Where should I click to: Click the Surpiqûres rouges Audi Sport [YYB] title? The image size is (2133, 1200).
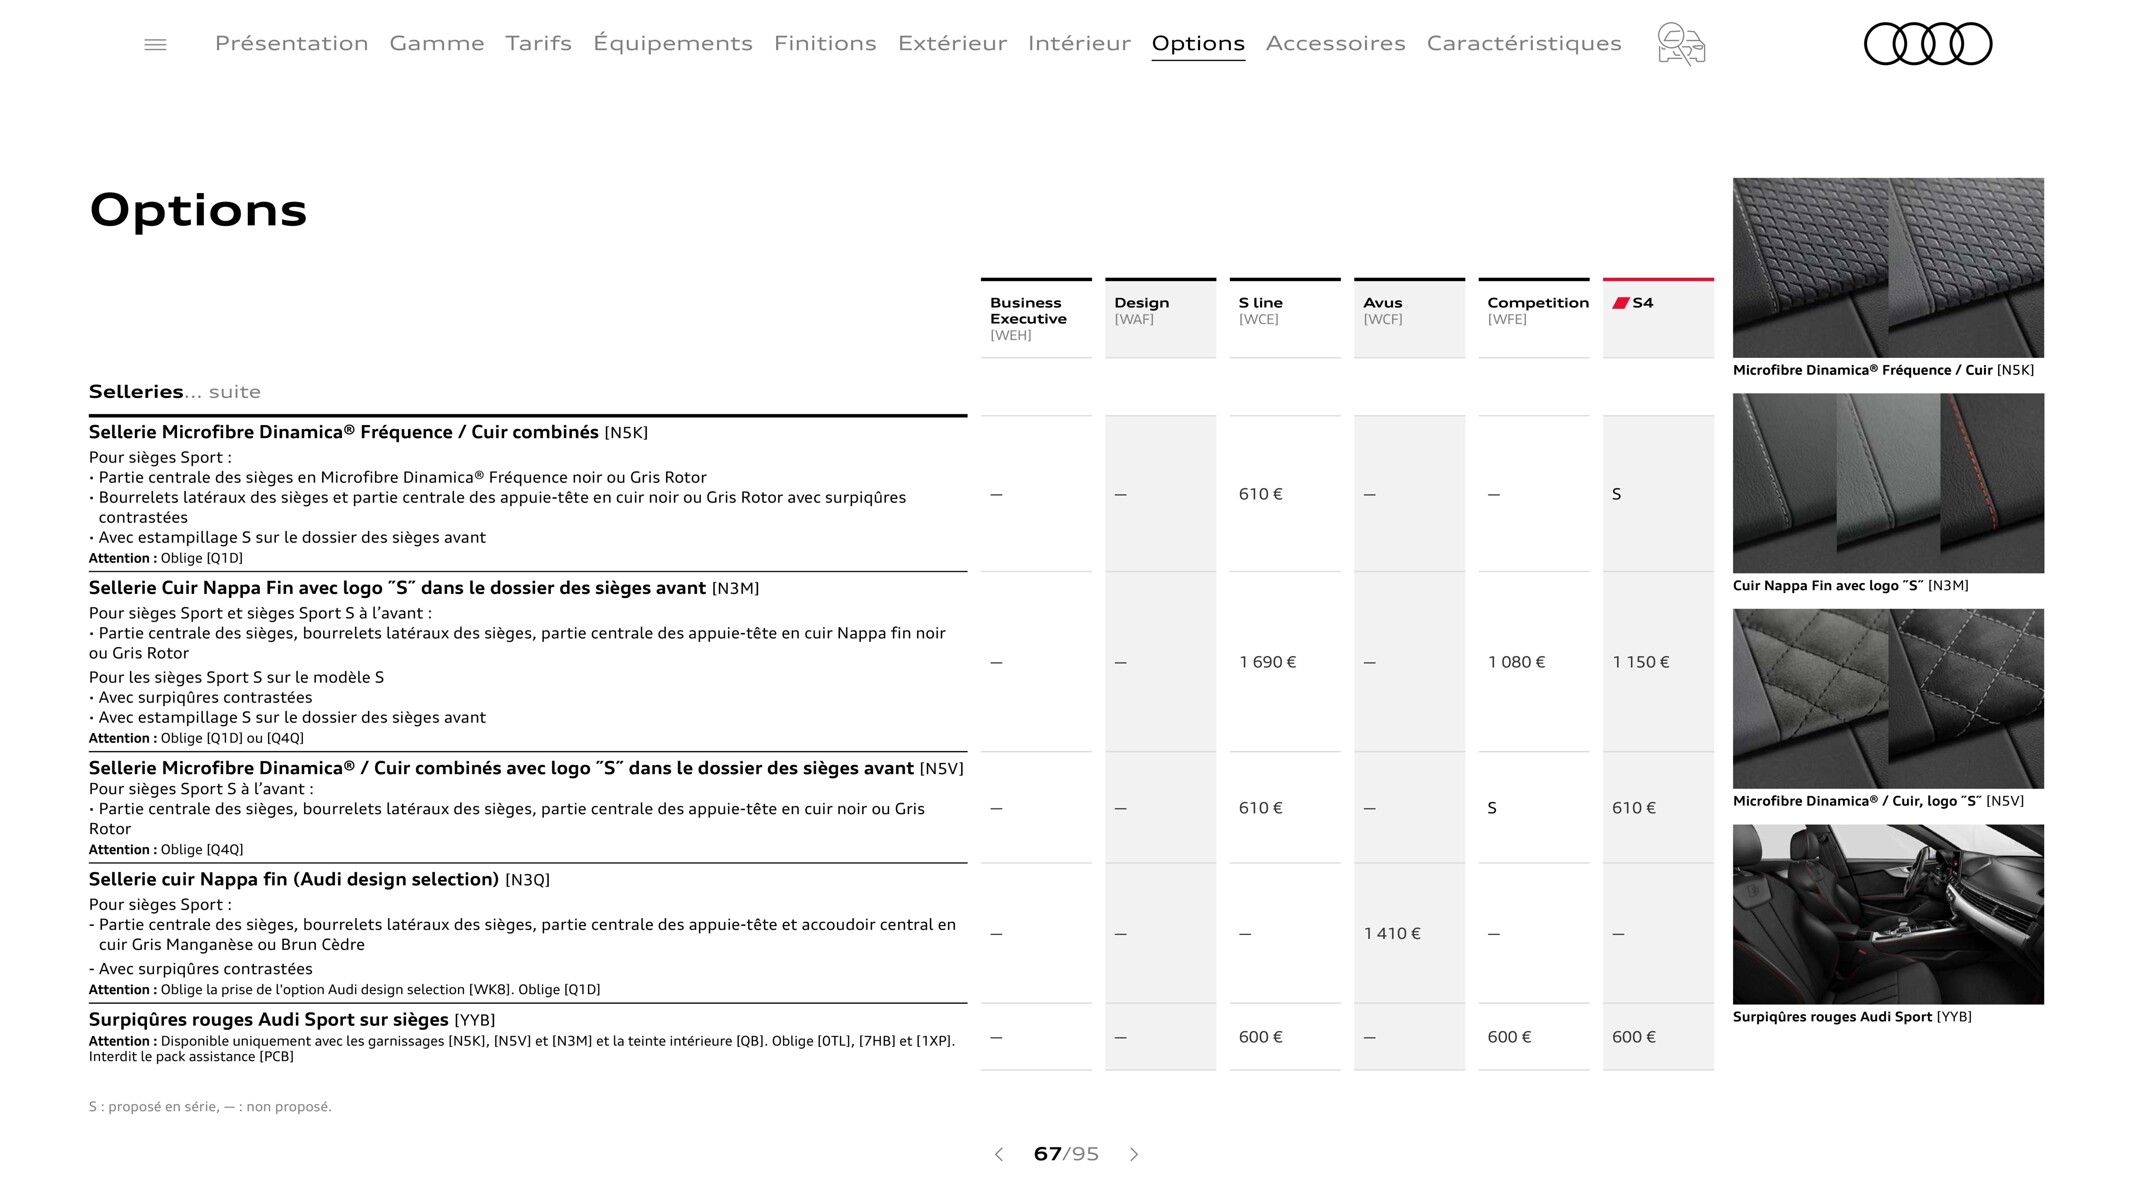[x=292, y=1019]
